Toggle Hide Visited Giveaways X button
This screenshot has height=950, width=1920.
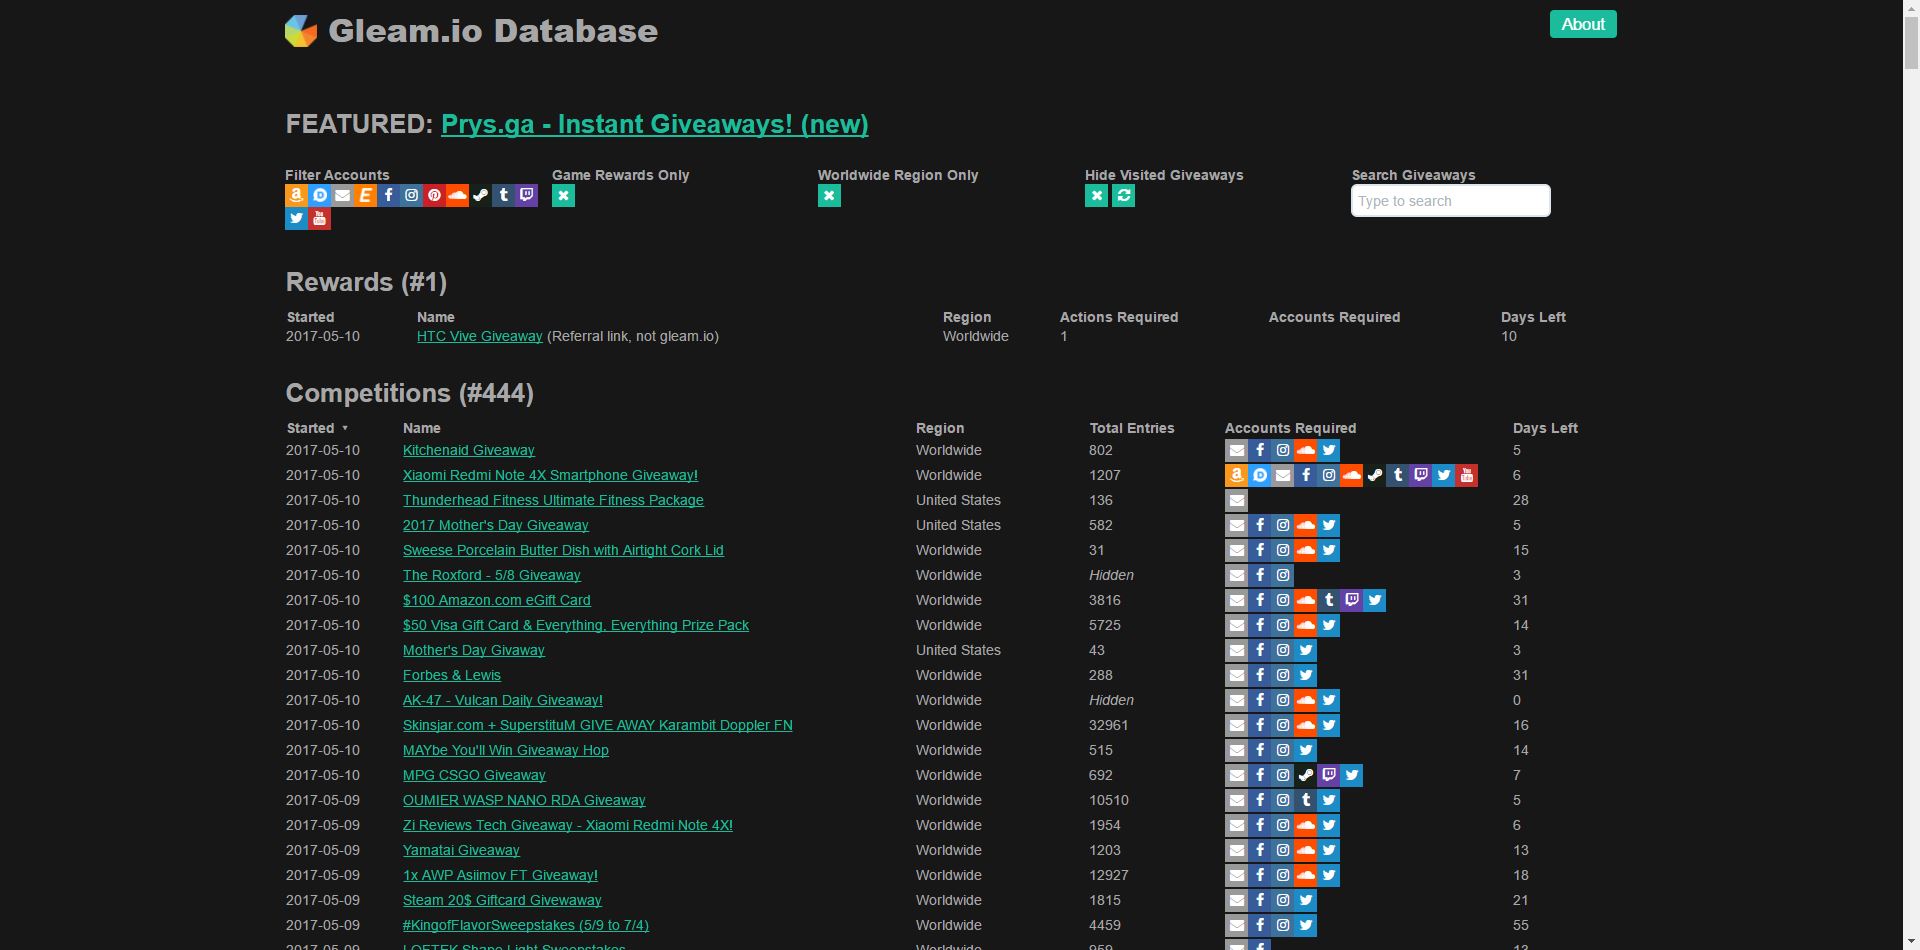click(1096, 196)
